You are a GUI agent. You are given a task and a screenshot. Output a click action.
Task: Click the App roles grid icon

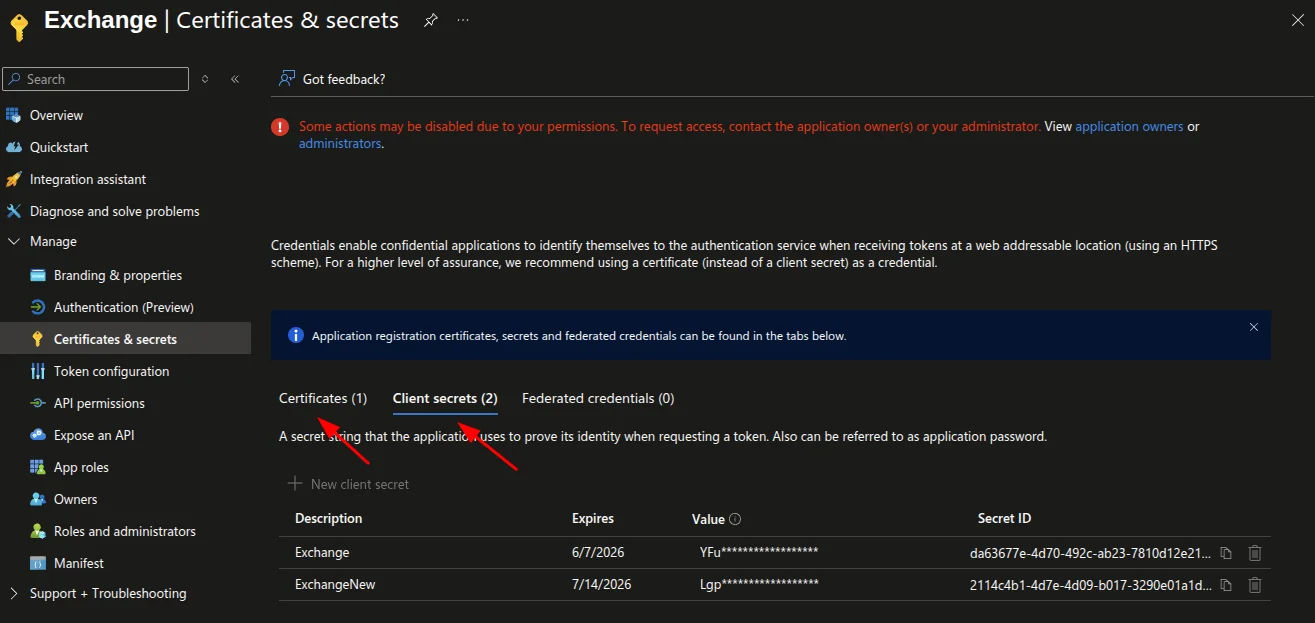[x=38, y=467]
